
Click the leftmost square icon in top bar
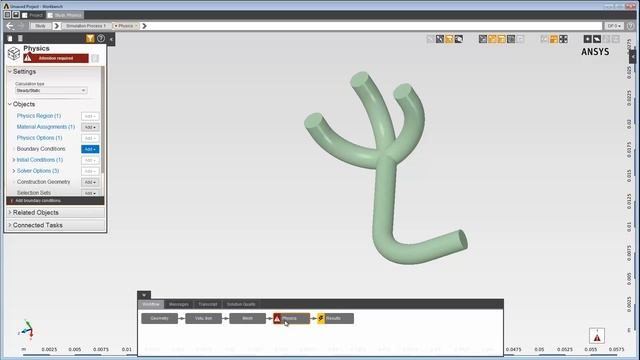point(7,15)
